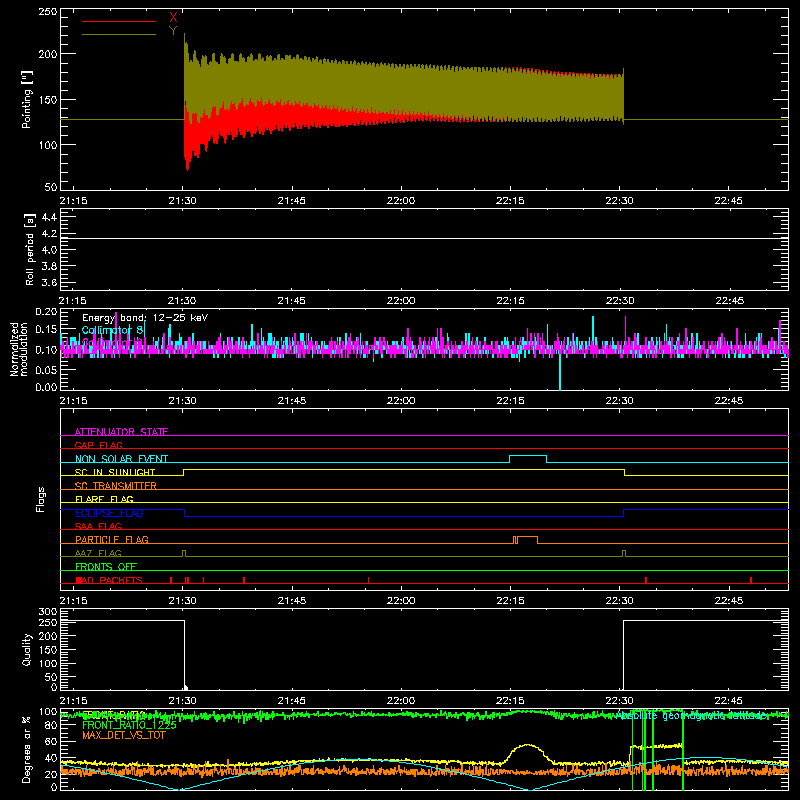Click the FRONTS_OFF flag label
This screenshot has height=800, width=800.
(106, 567)
